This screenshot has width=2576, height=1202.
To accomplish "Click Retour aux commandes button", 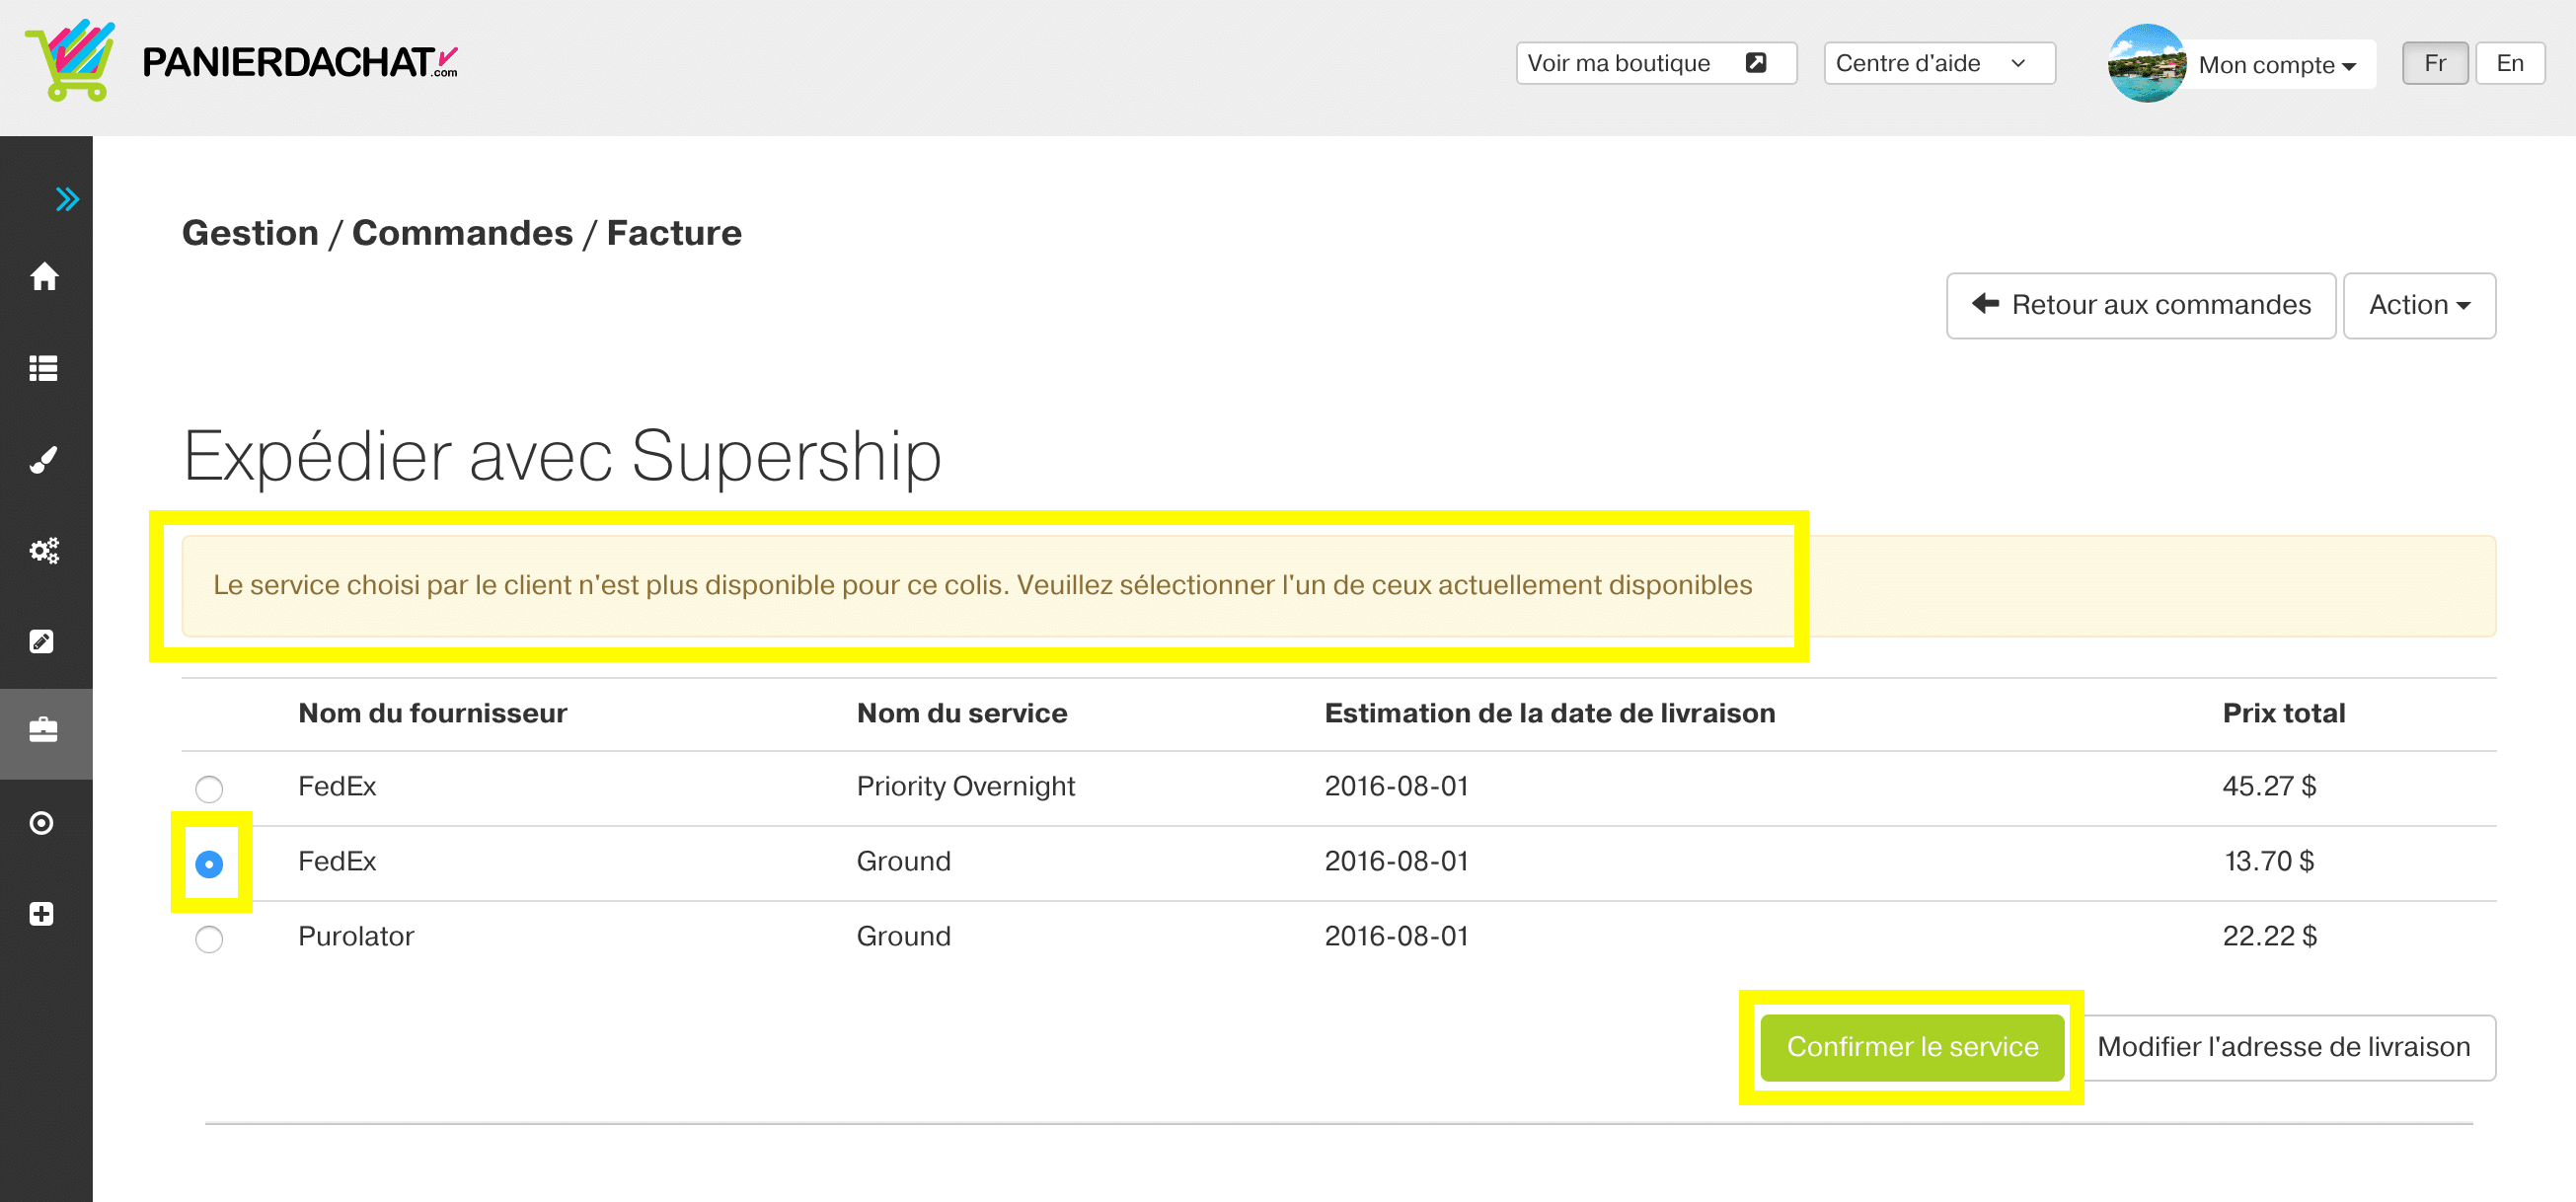I will tap(2140, 305).
